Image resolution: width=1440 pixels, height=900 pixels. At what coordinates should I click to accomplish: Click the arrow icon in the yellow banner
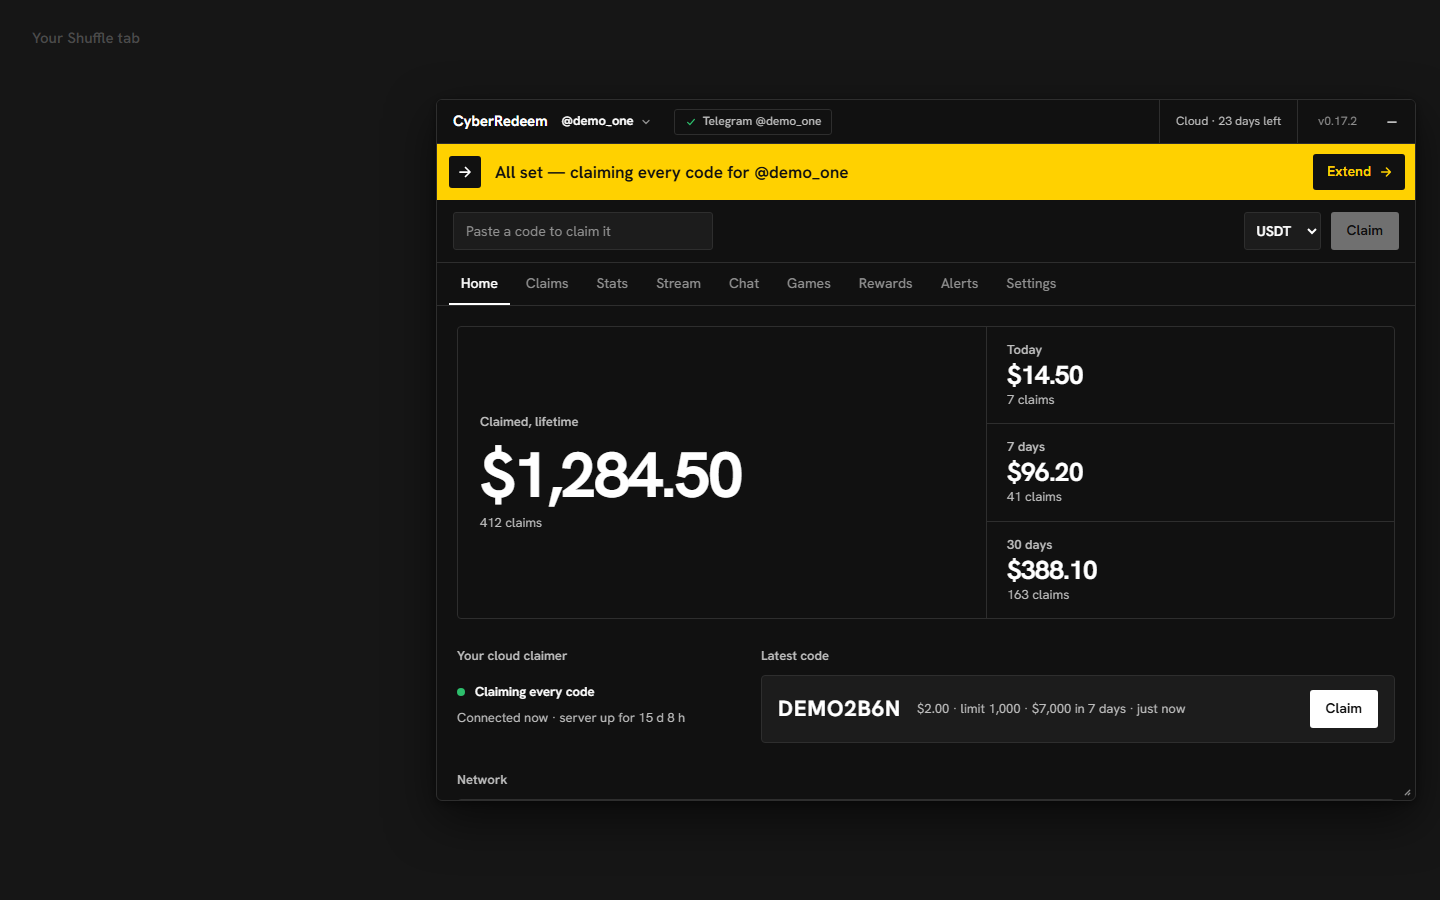465,172
